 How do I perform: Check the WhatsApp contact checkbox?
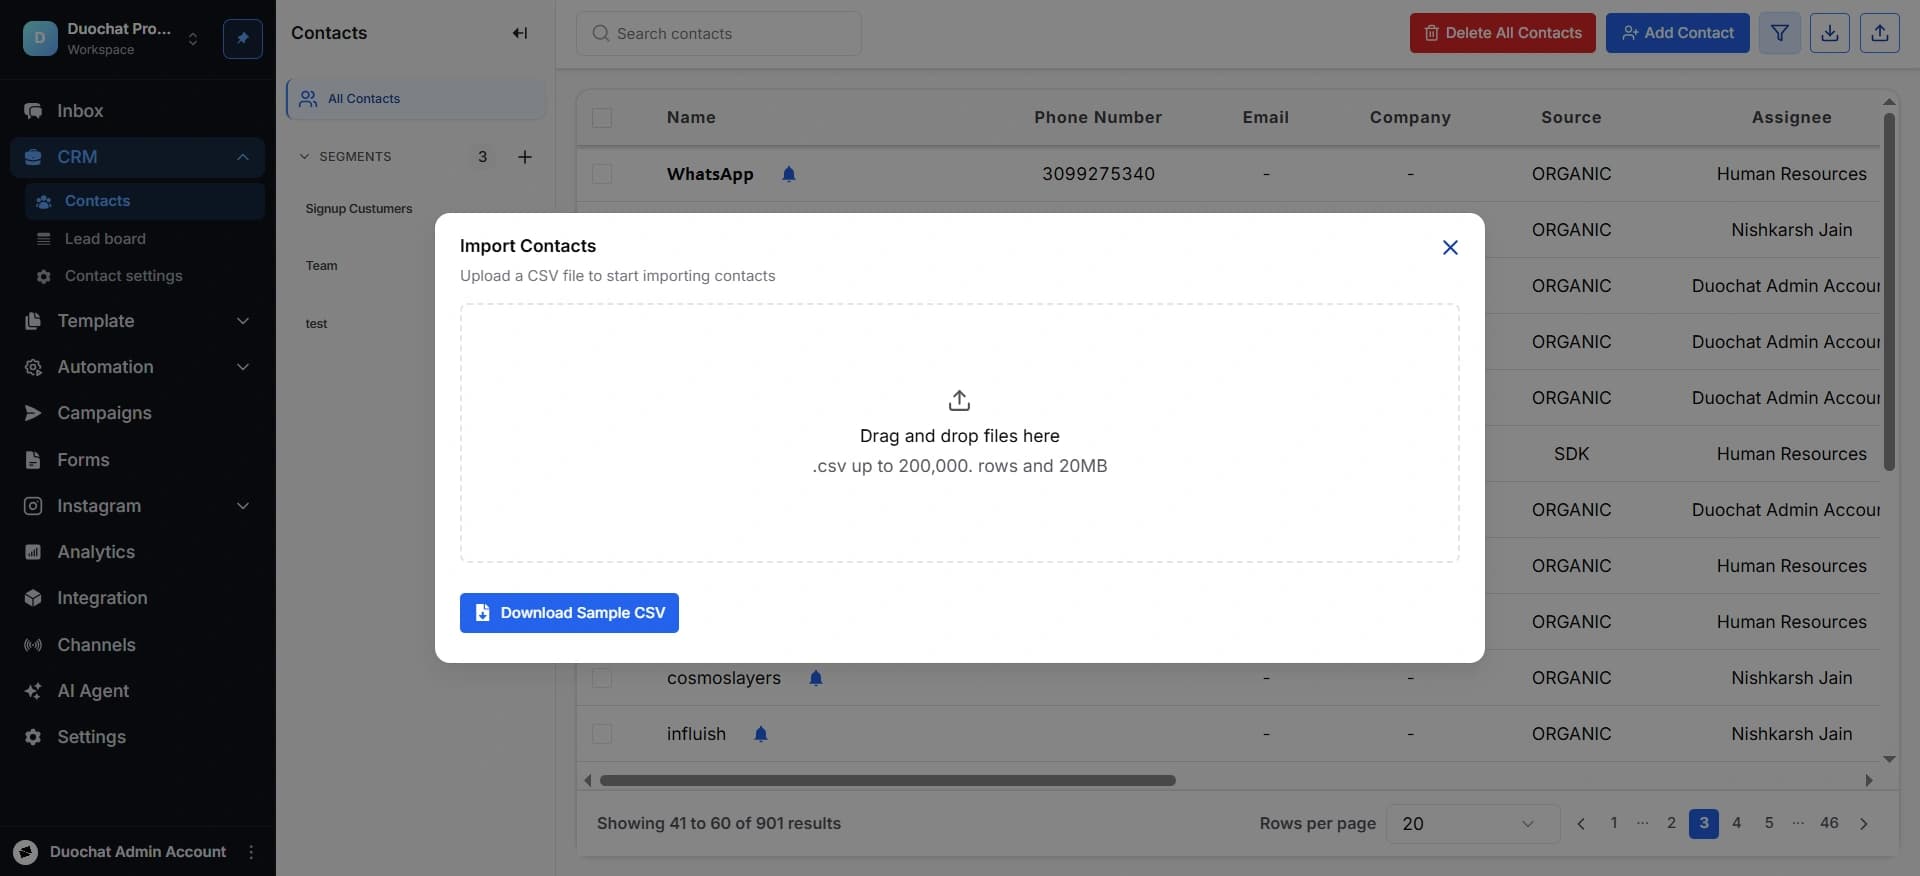[x=602, y=174]
